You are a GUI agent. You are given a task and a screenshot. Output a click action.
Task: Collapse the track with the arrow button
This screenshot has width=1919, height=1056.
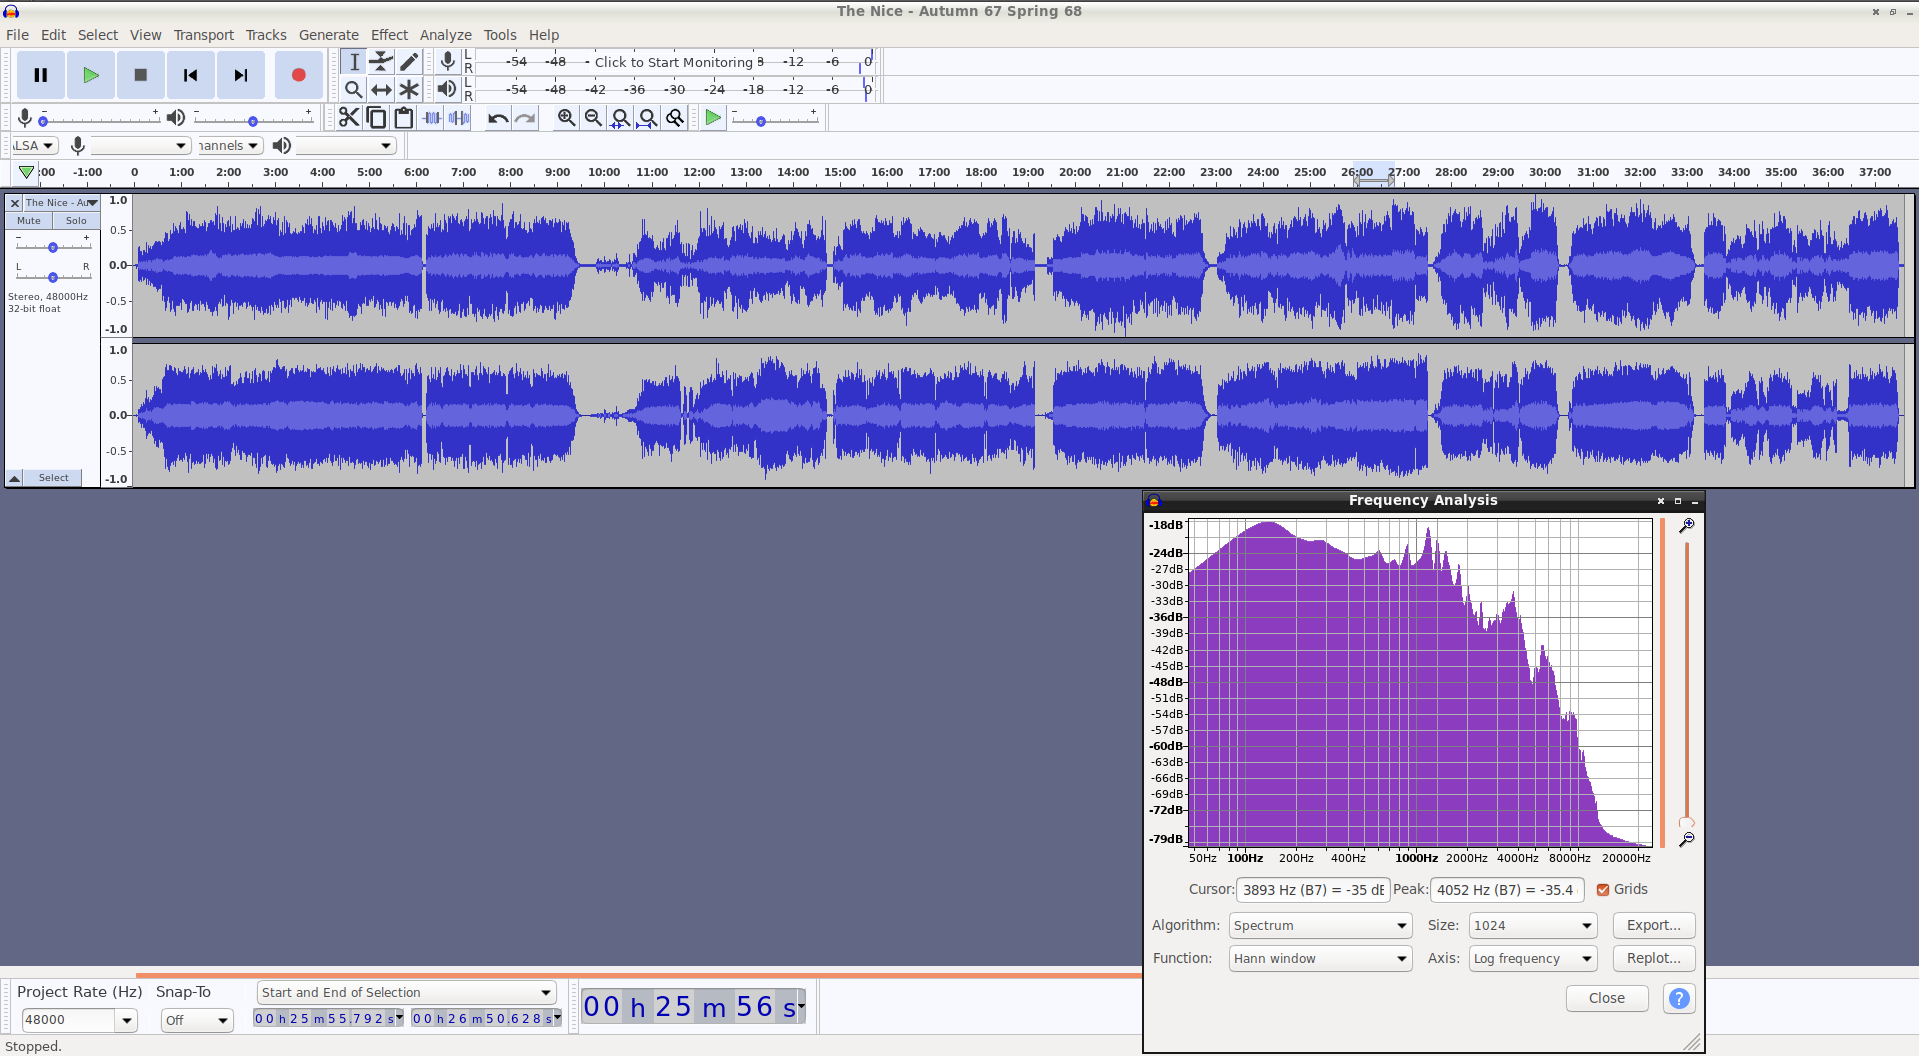[x=15, y=478]
